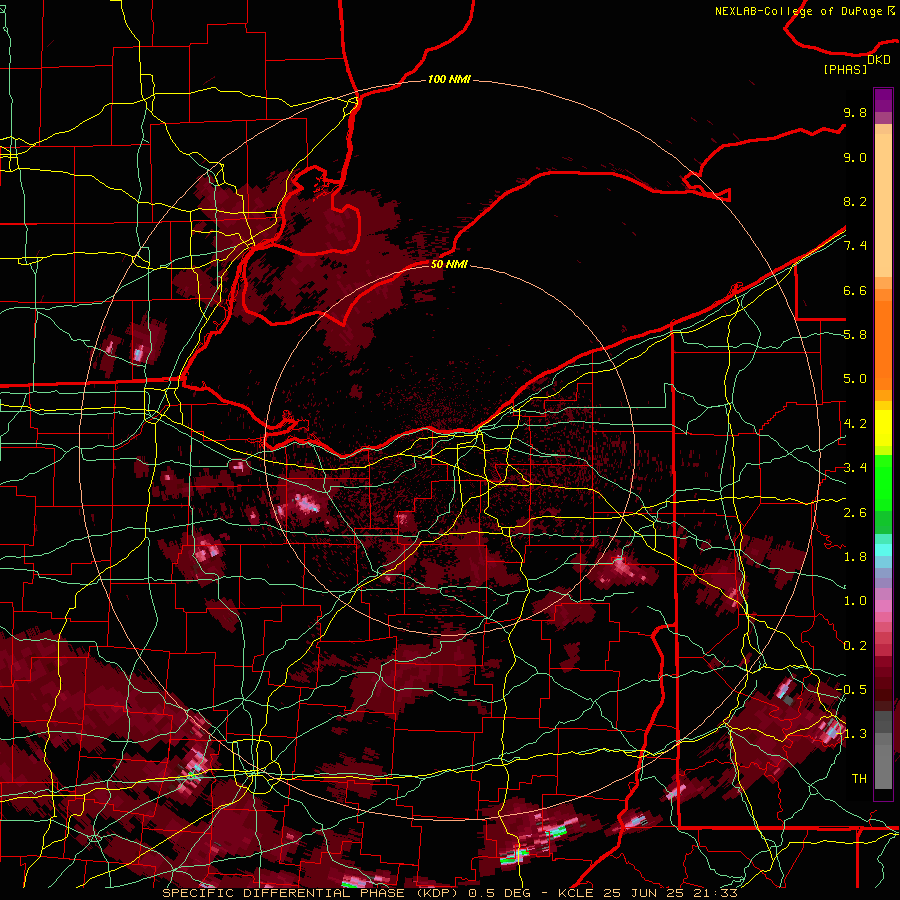Pick the bright green band on color scale
The width and height of the screenshot is (900, 900).
(x=883, y=483)
